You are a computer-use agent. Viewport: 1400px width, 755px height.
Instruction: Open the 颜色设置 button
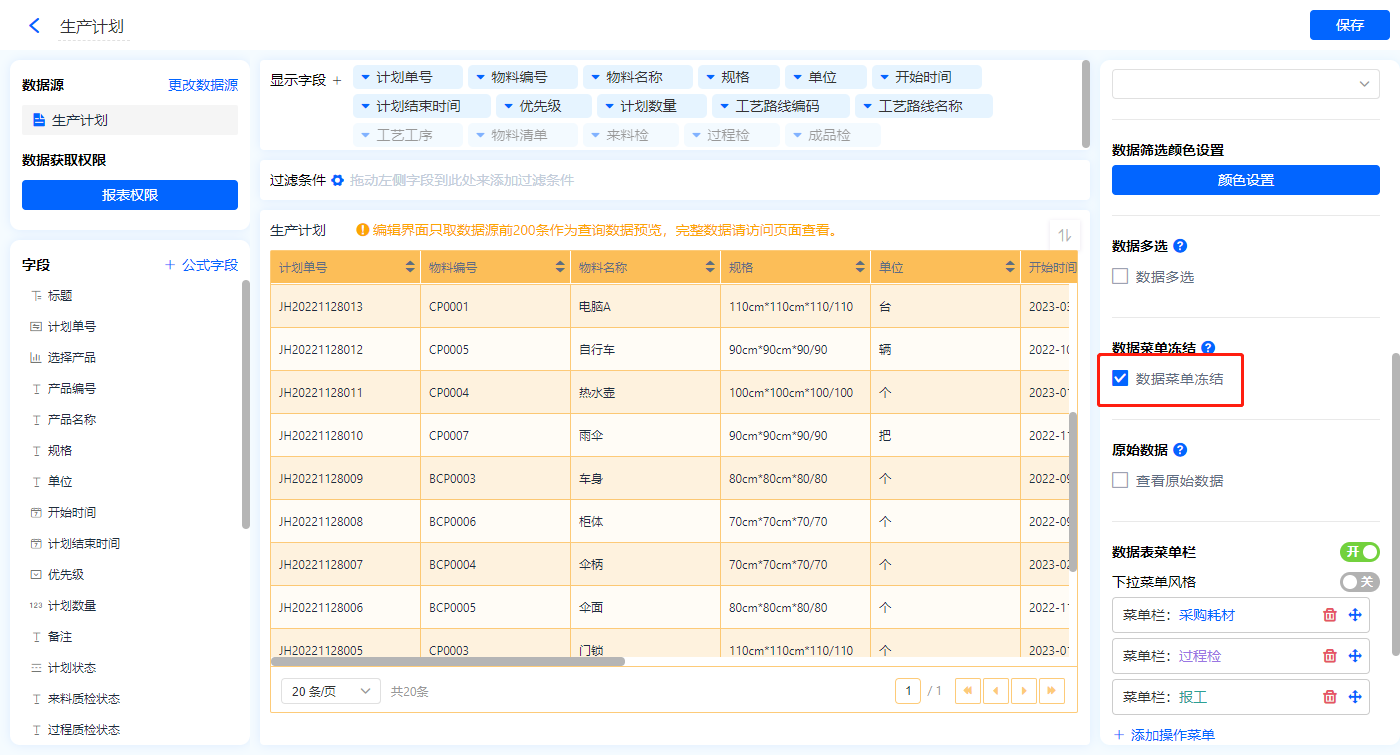coord(1245,180)
